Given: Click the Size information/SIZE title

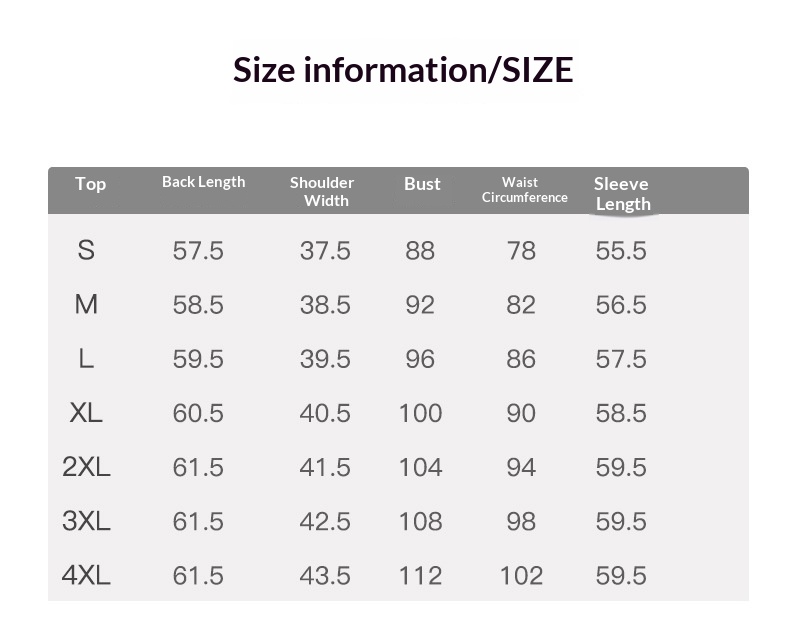Looking at the screenshot, I should [403, 70].
